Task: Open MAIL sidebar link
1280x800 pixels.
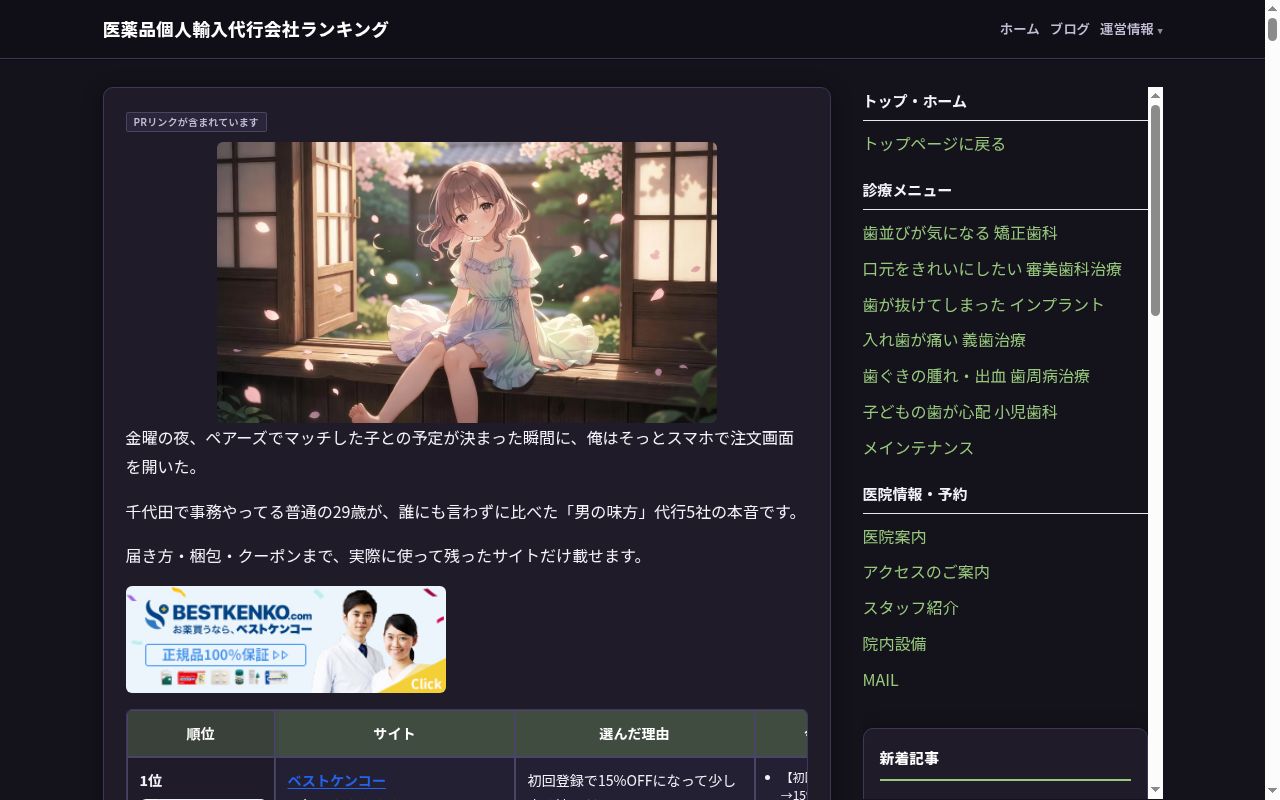Action: [881, 680]
